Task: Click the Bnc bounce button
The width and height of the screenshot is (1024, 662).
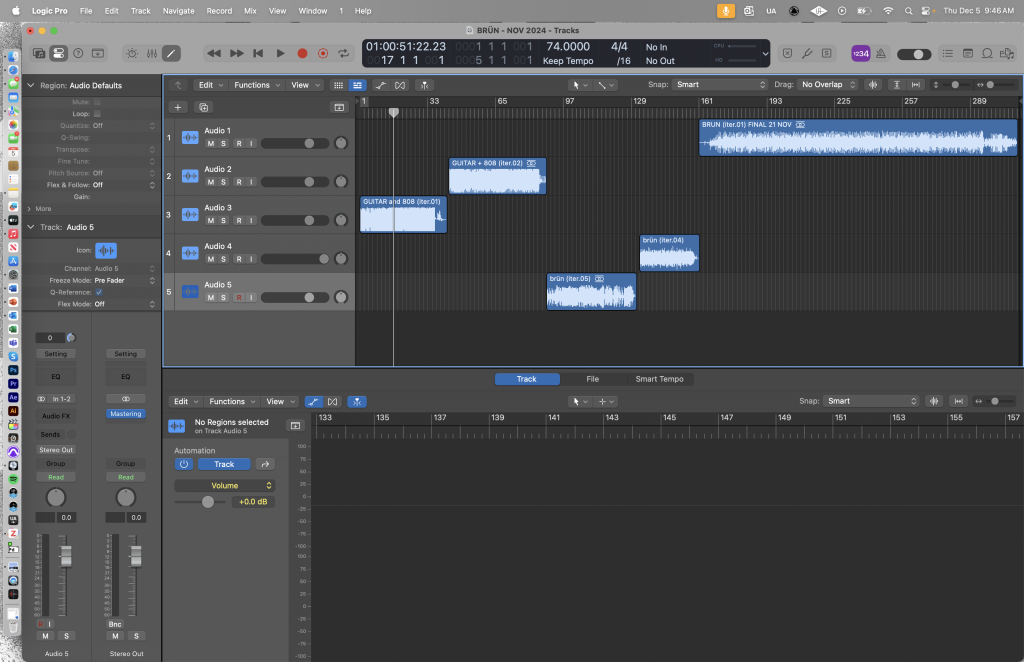Action: [x=115, y=624]
